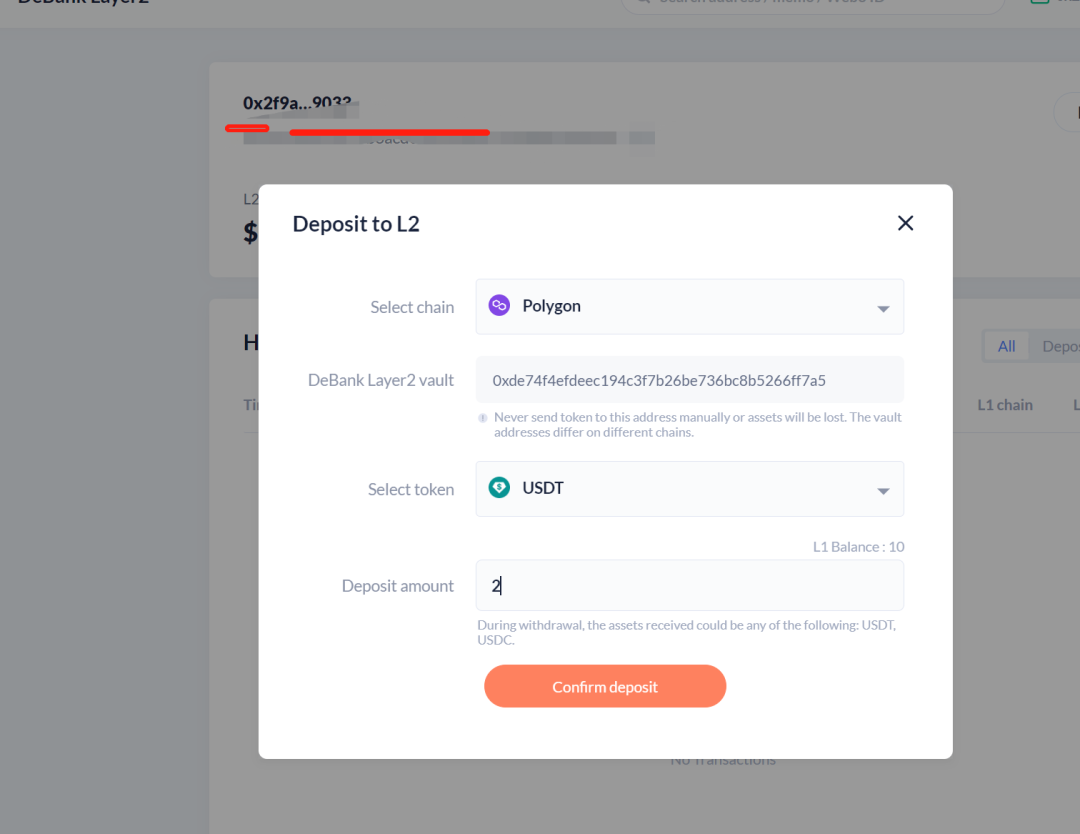Expand the Select token dropdown arrow
1080x834 pixels.
pyautogui.click(x=883, y=490)
